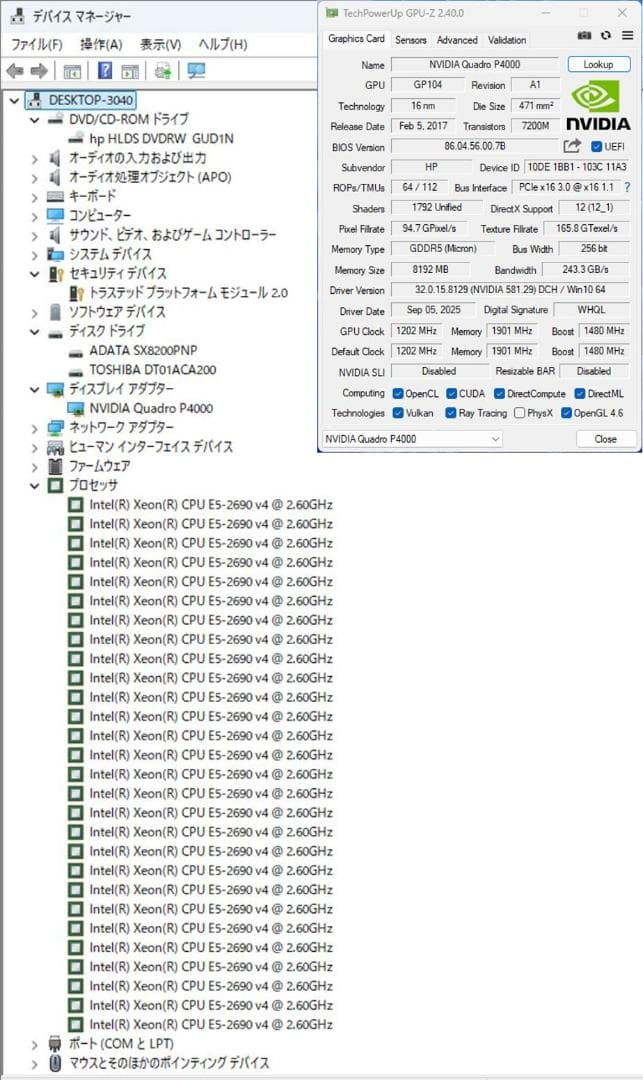Select the security devices category icon
This screenshot has width=643, height=1080.
click(x=56, y=273)
